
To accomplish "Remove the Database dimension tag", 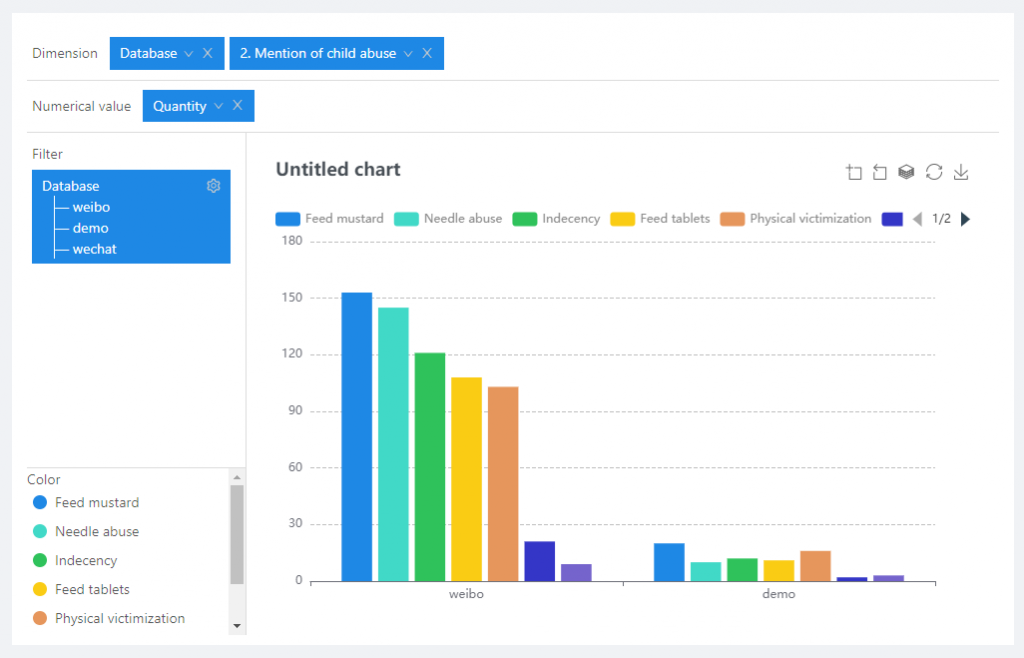I will 208,53.
